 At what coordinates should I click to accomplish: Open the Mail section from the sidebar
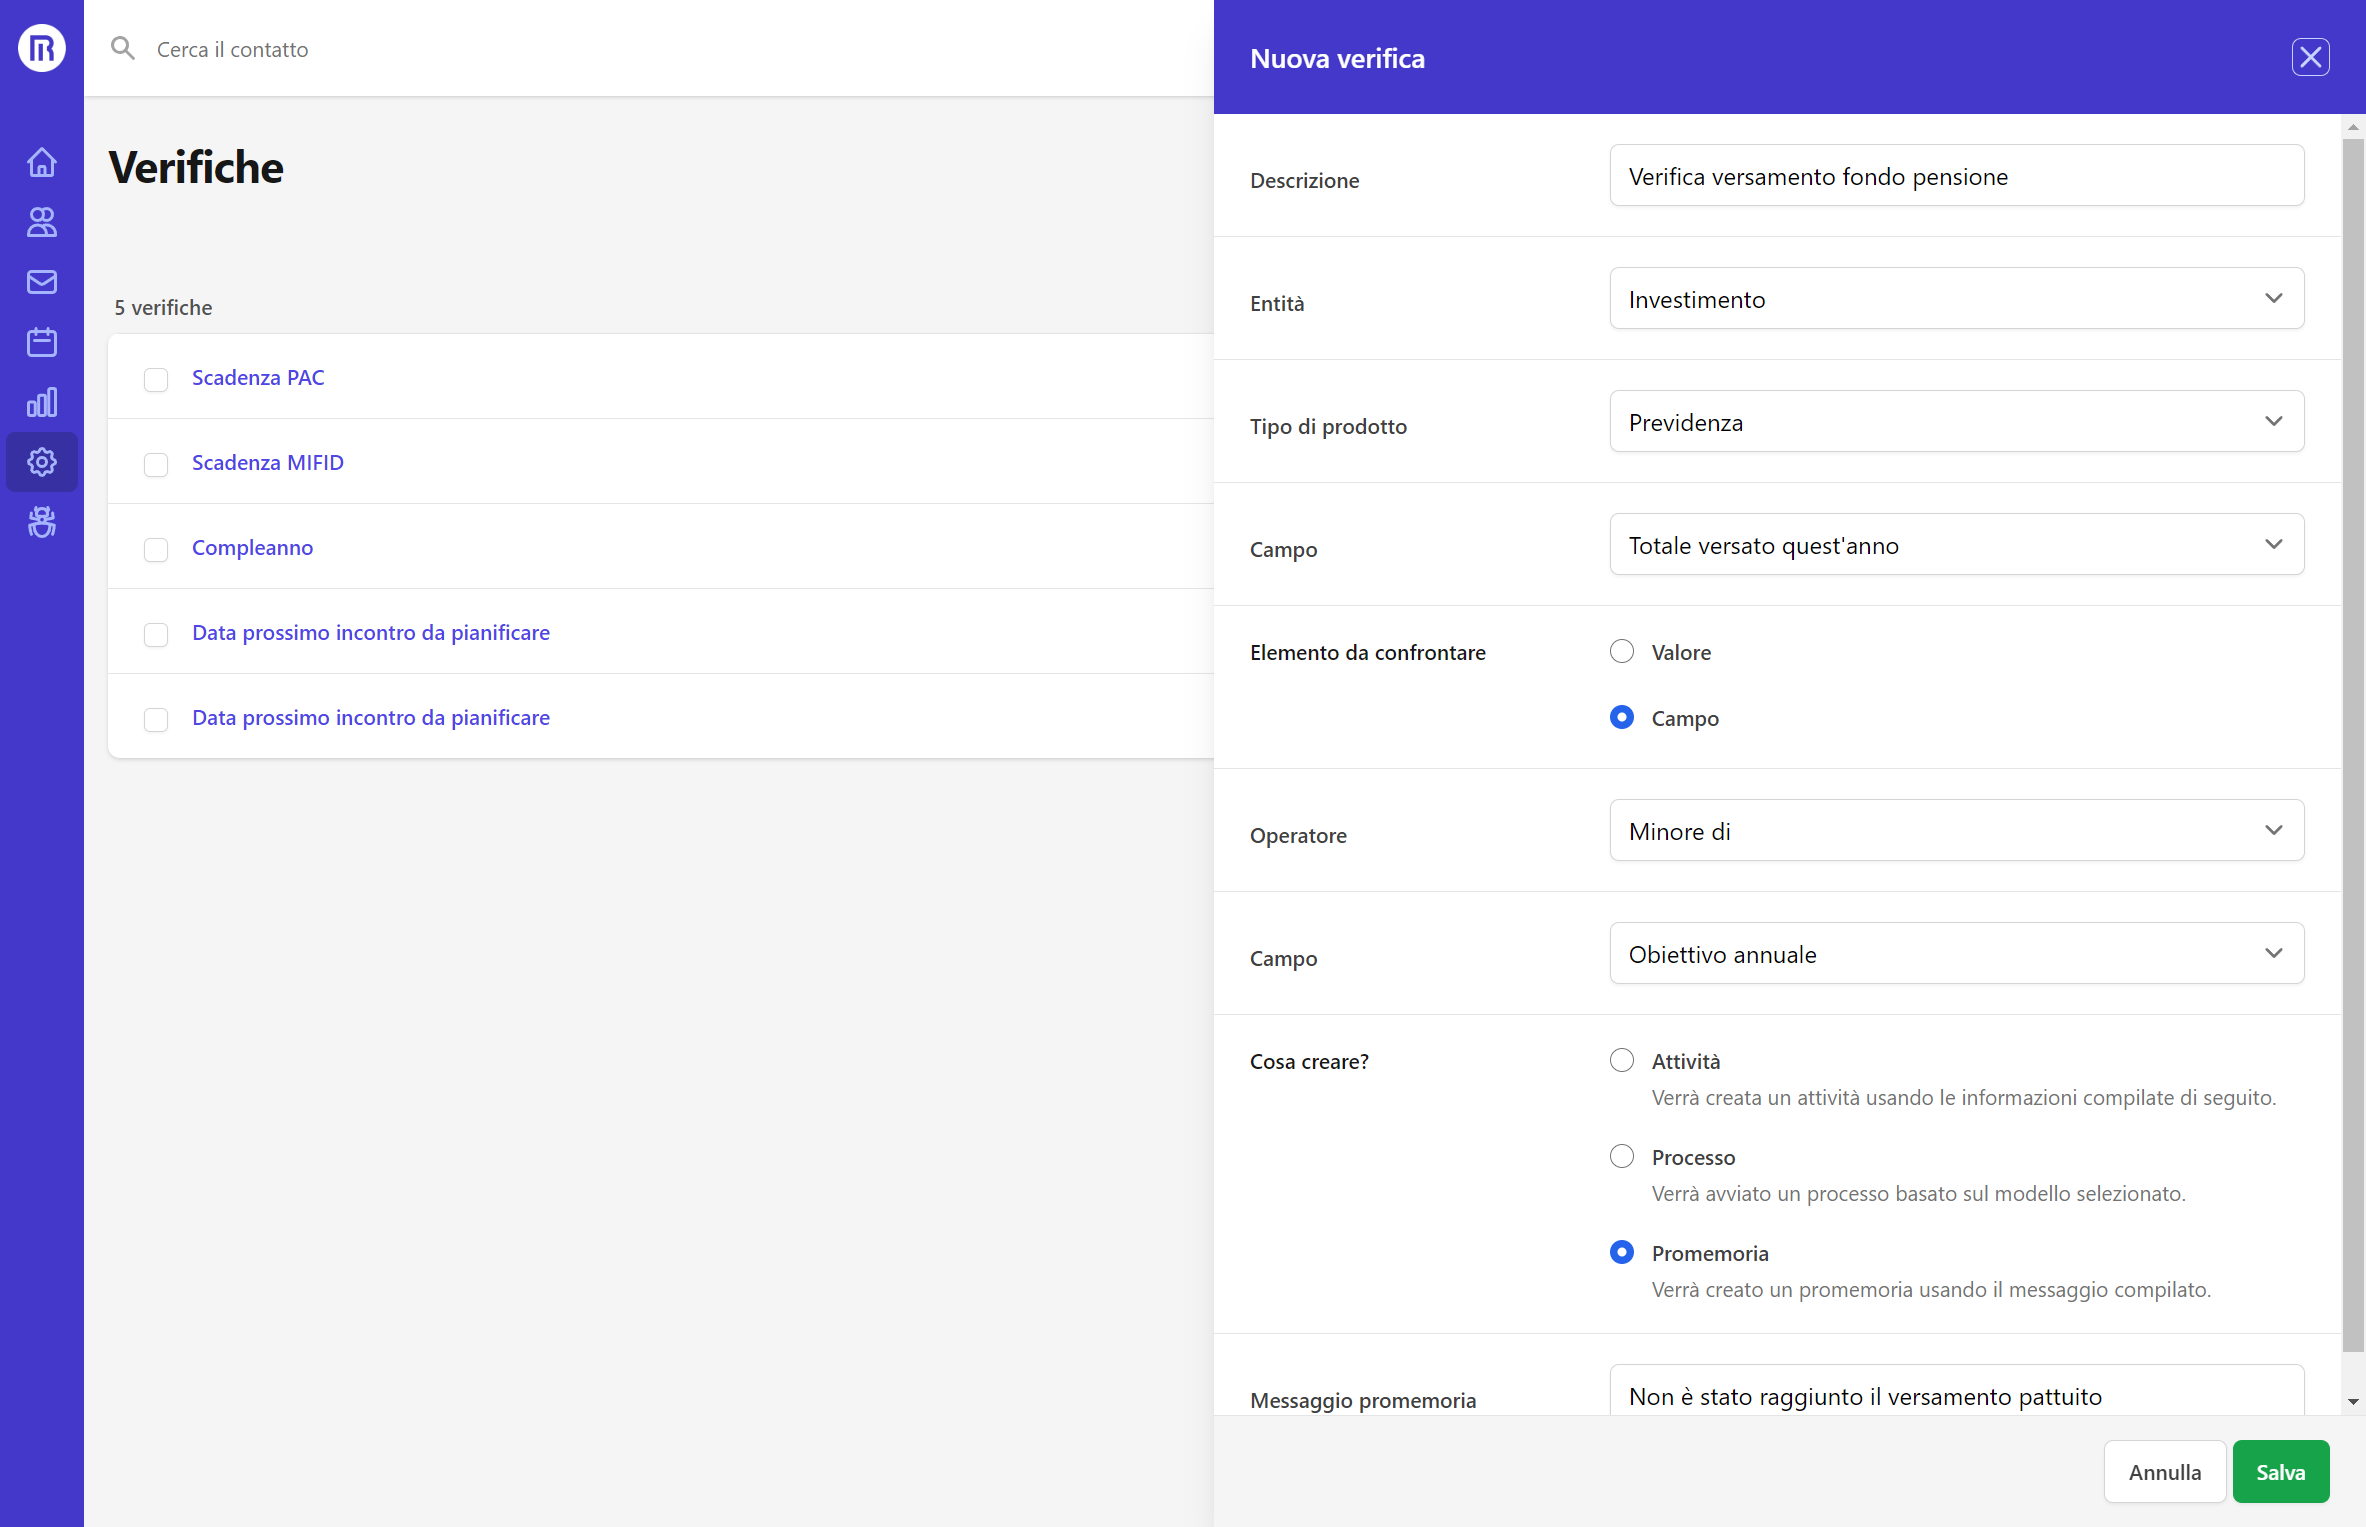(41, 282)
